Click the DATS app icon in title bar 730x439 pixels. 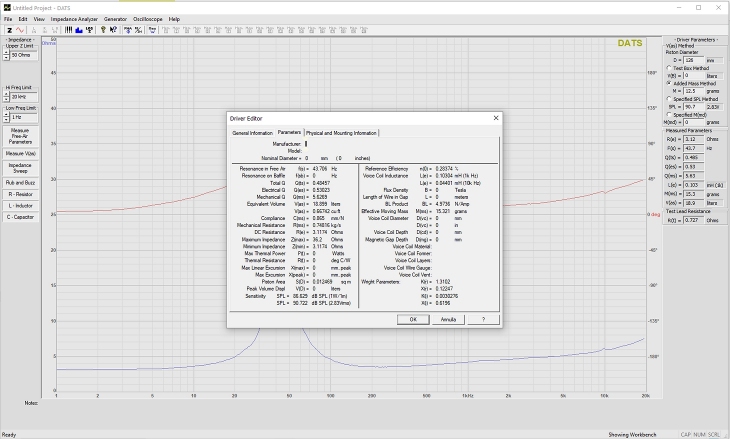(6, 6)
